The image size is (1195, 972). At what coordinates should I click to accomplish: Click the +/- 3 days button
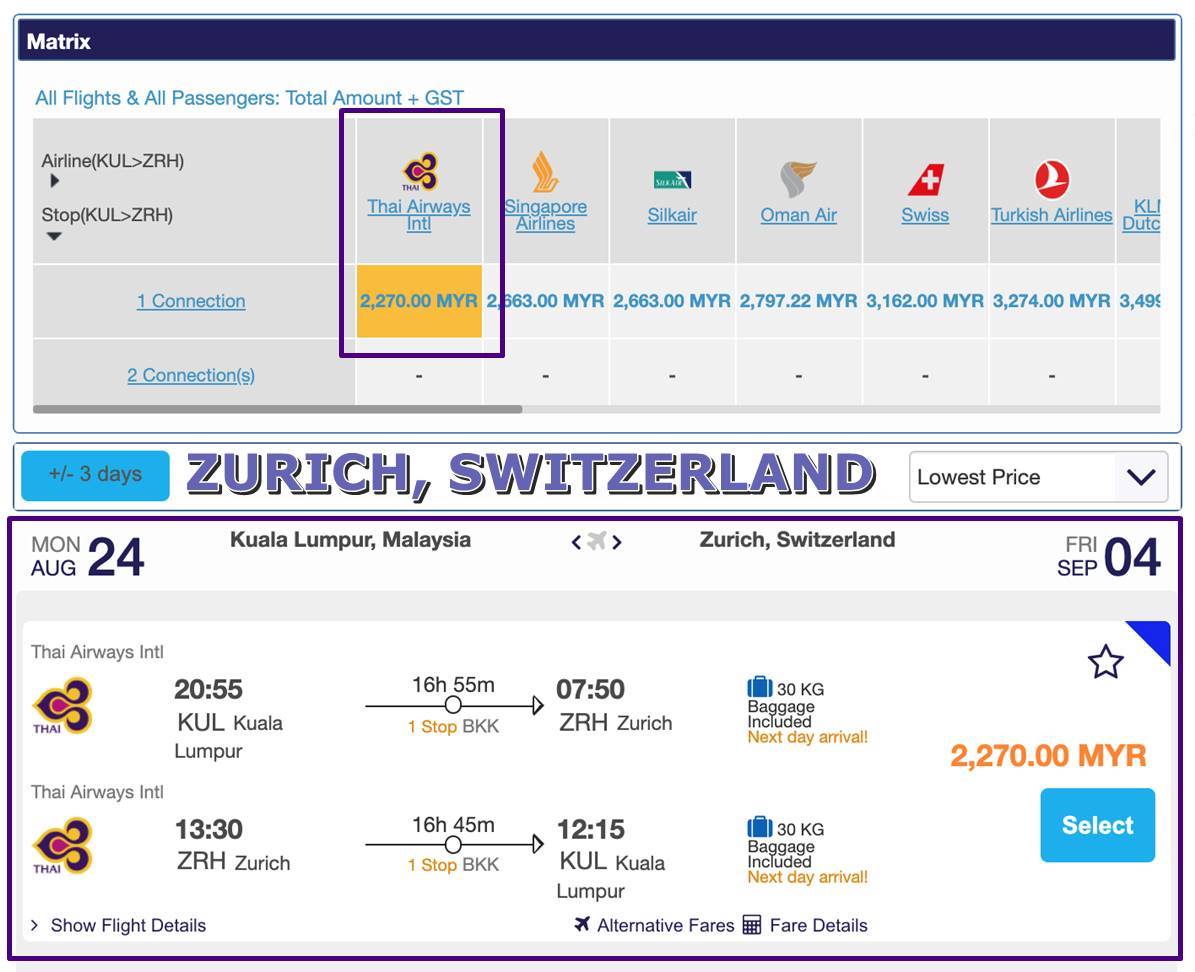pos(95,476)
